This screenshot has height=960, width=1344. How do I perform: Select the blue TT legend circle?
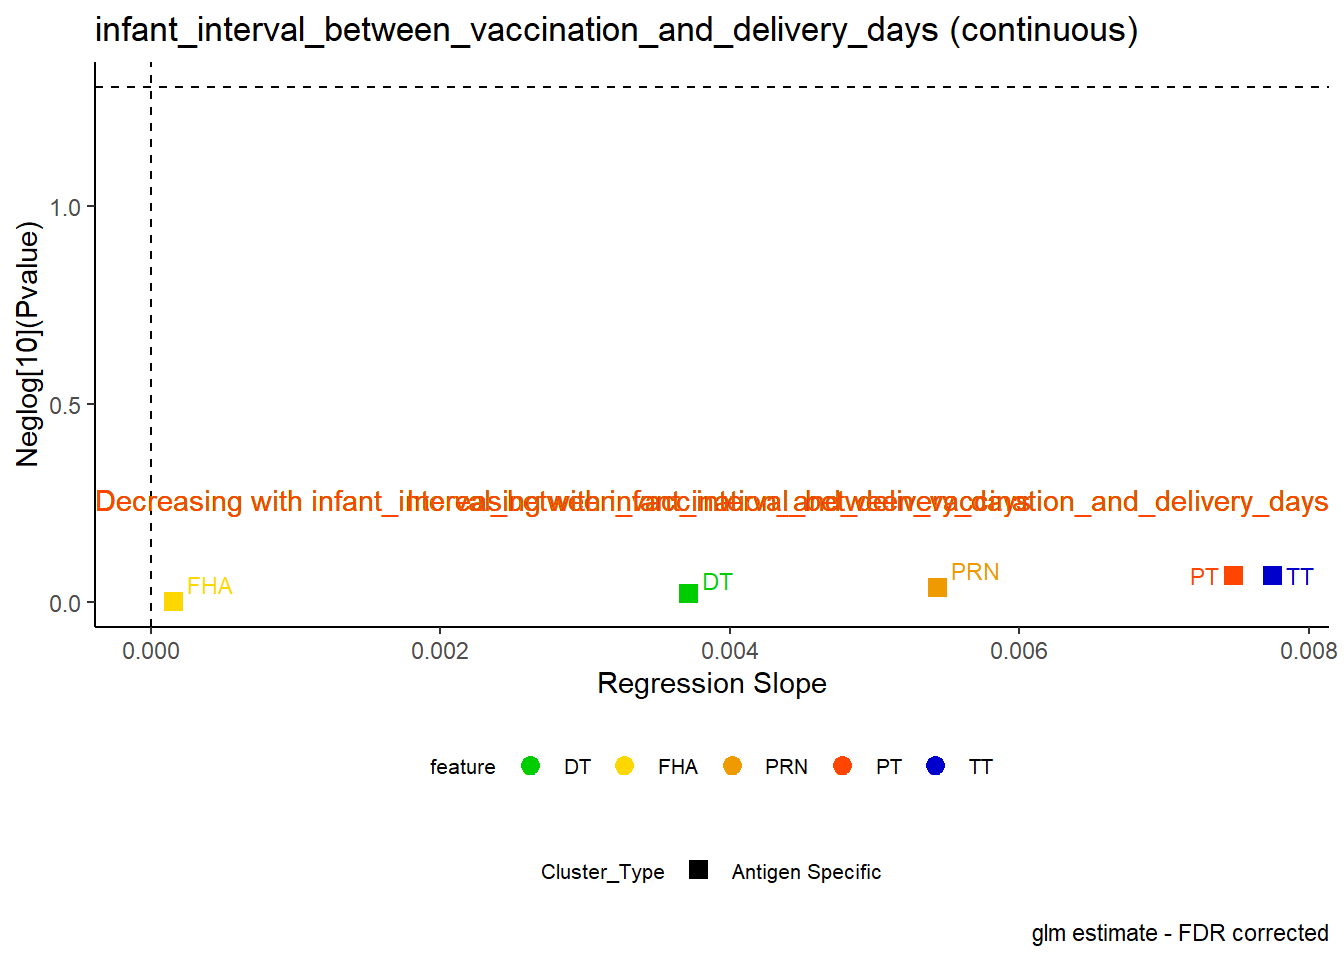pos(936,766)
